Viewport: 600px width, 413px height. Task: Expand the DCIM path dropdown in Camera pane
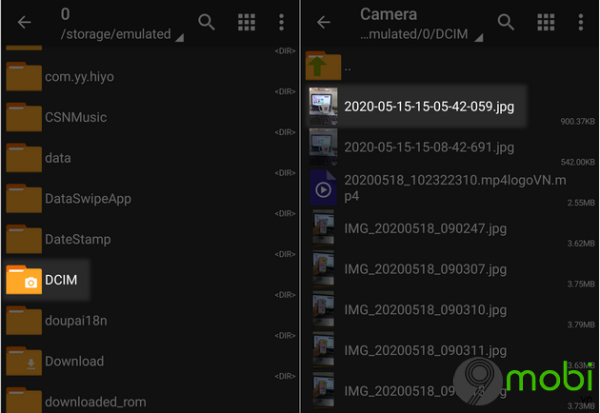(478, 37)
